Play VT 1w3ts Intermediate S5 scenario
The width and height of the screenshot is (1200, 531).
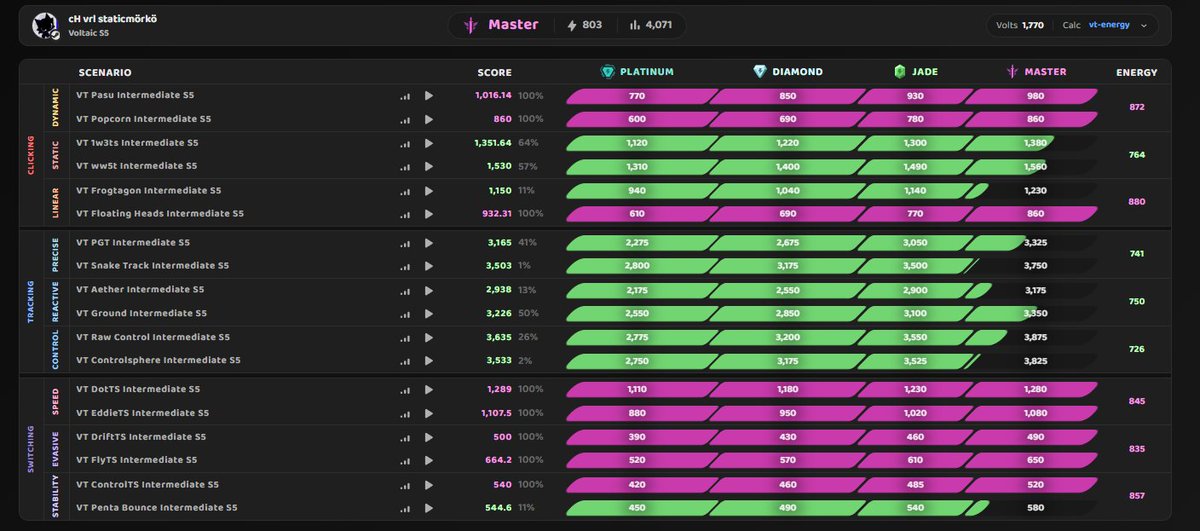[429, 143]
